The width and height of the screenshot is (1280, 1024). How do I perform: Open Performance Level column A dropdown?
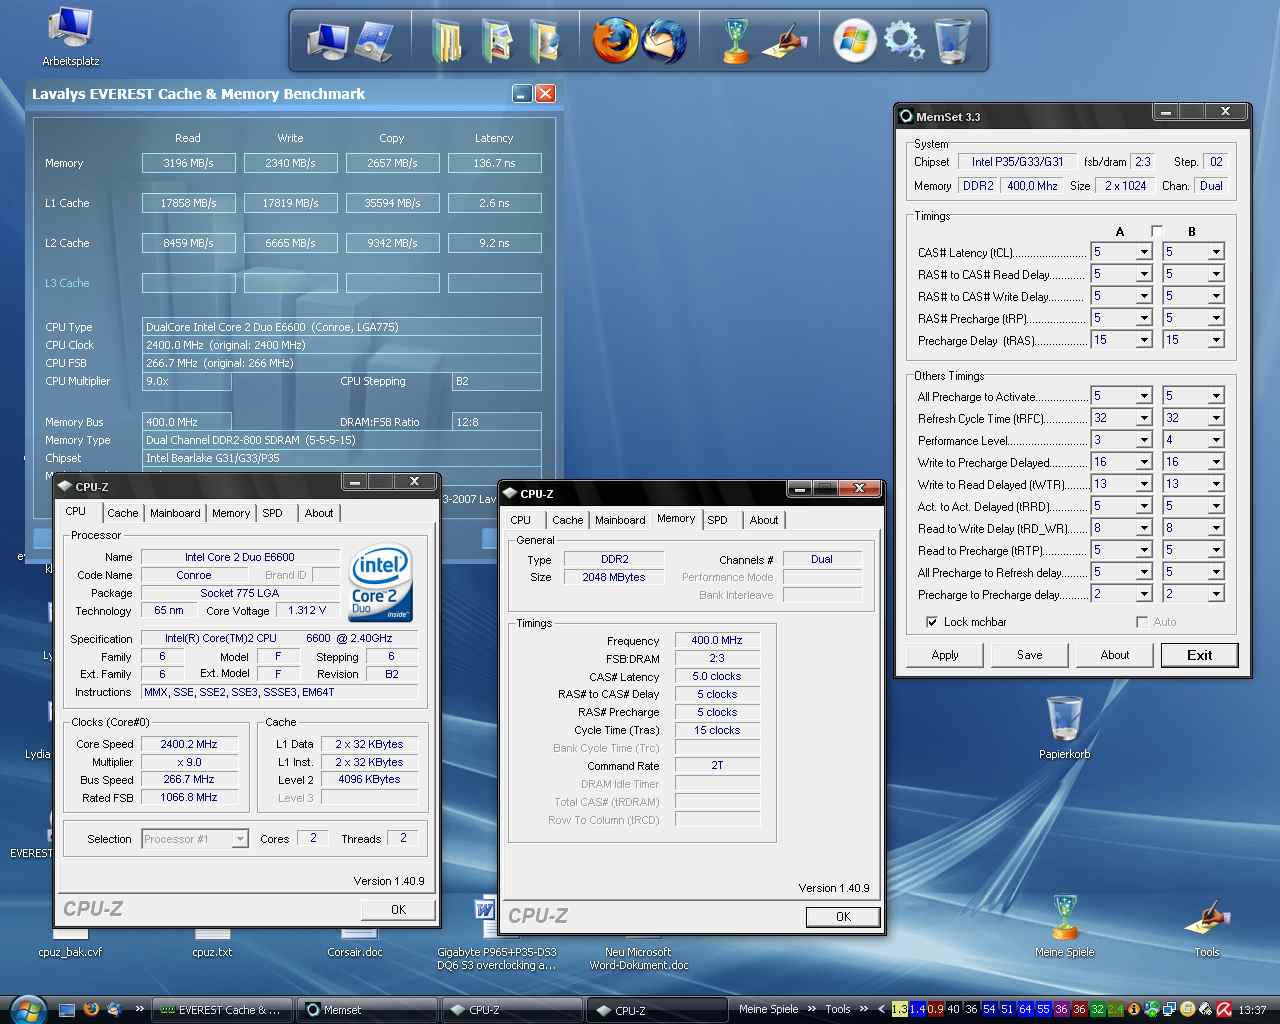[x=1144, y=440]
